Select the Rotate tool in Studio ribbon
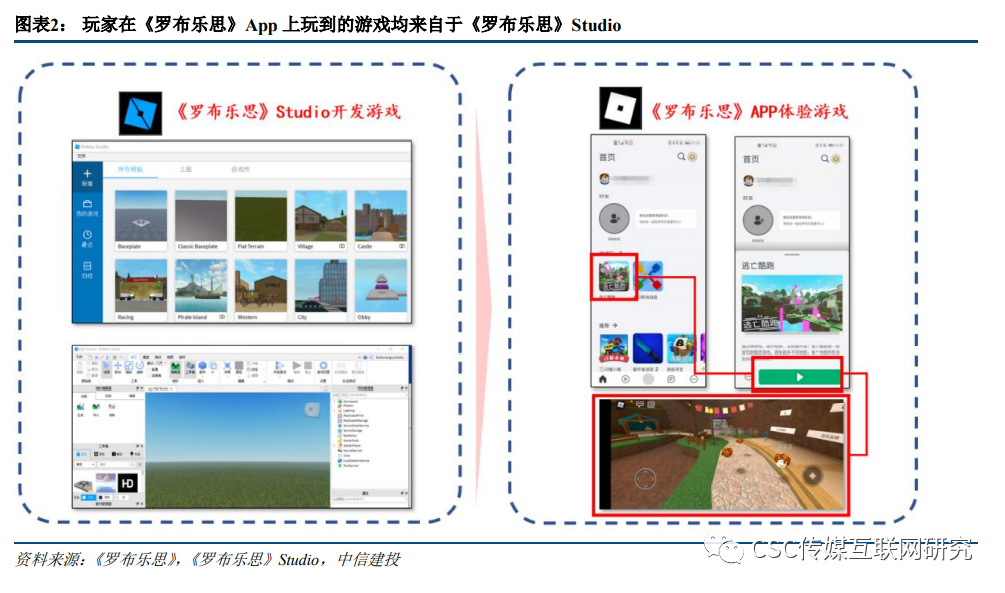This screenshot has width=1005, height=593. [x=140, y=367]
